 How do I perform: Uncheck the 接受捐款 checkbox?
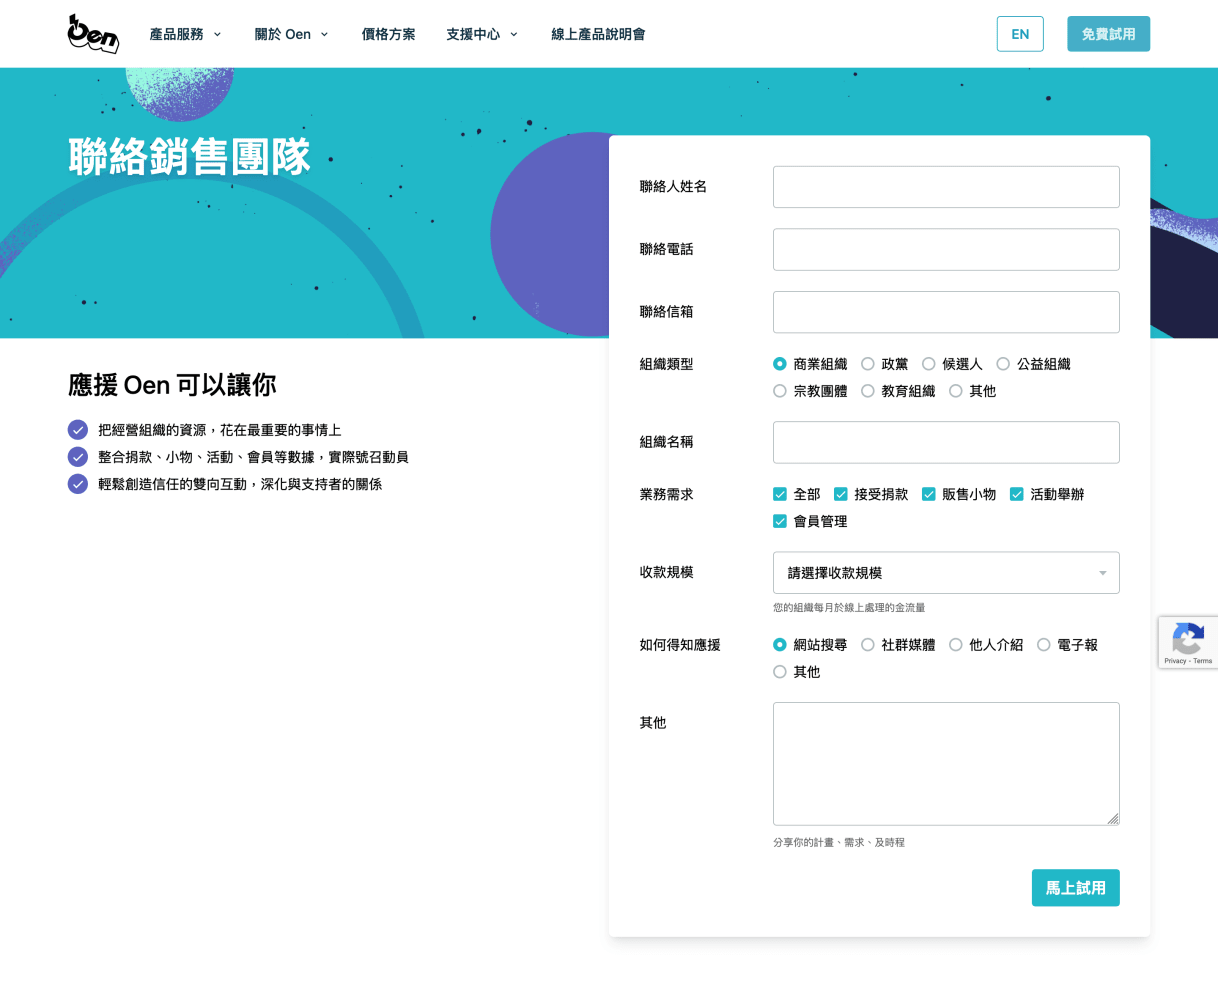pyautogui.click(x=841, y=494)
